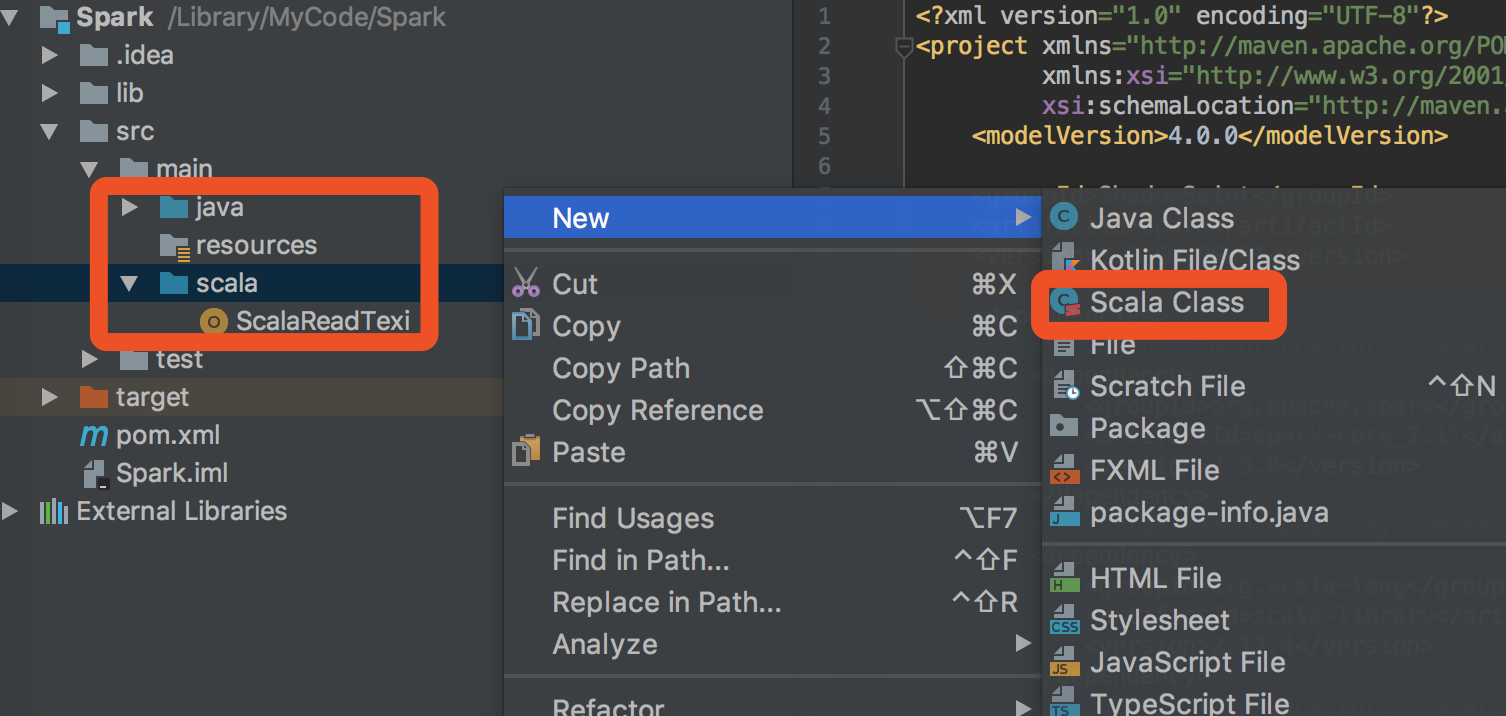Choose Copy Reference in context menu
1506x716 pixels.
click(x=771, y=410)
